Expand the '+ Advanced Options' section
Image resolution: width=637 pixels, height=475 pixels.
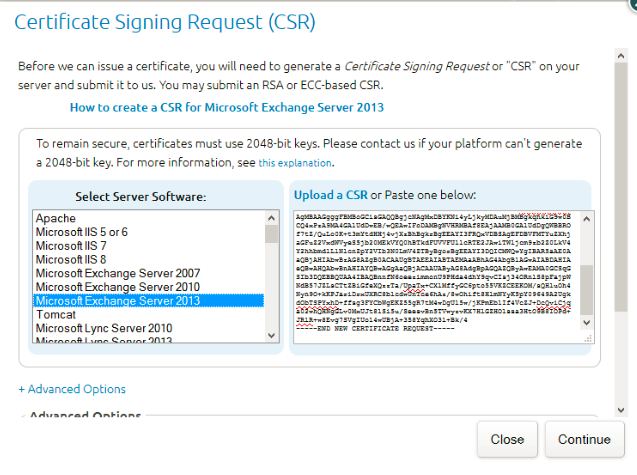click(x=72, y=389)
